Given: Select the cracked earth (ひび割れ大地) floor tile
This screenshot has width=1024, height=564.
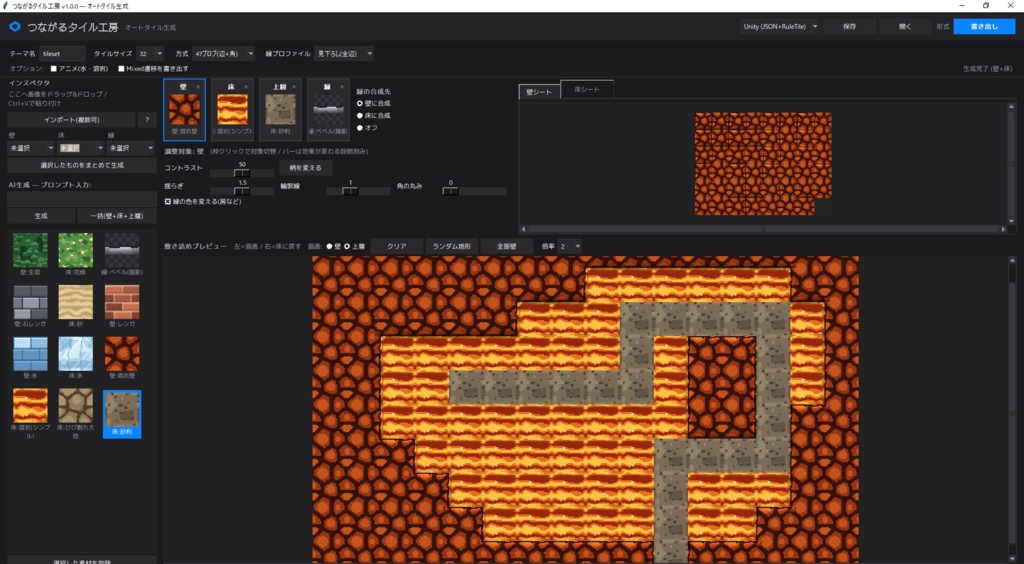Looking at the screenshot, I should point(76,406).
